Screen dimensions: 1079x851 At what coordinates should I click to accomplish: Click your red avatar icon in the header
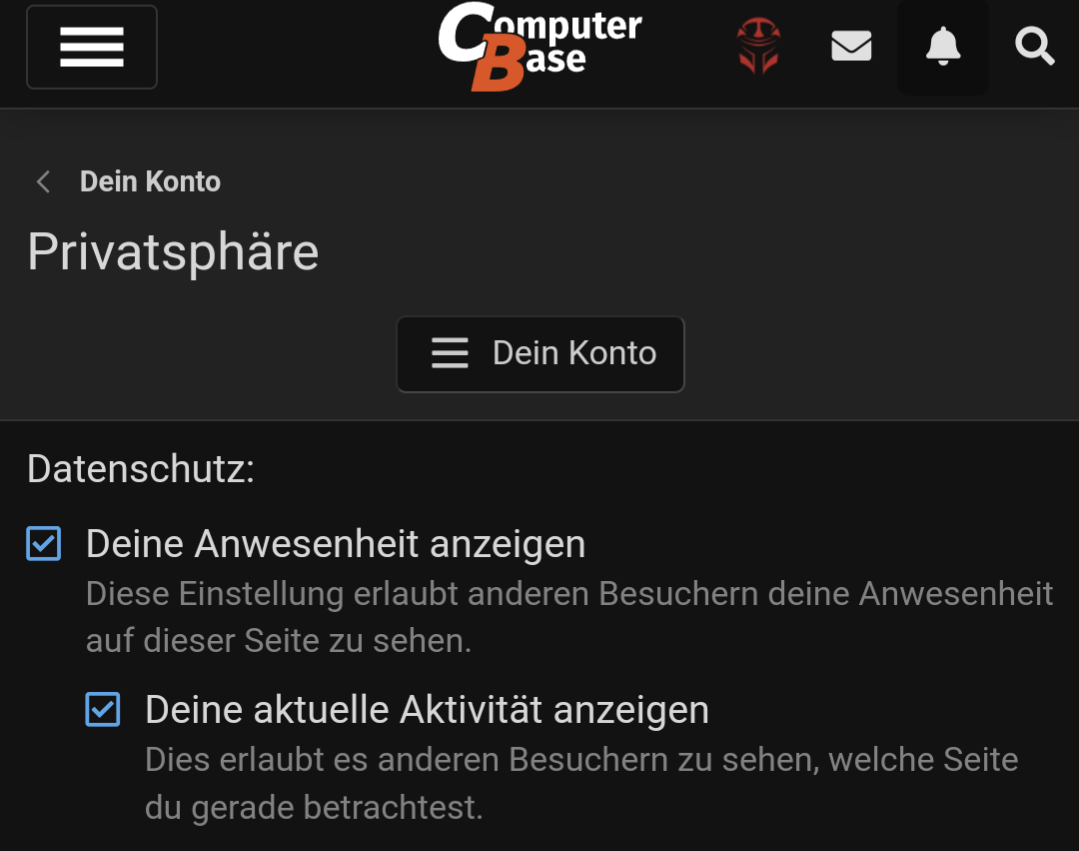[758, 45]
